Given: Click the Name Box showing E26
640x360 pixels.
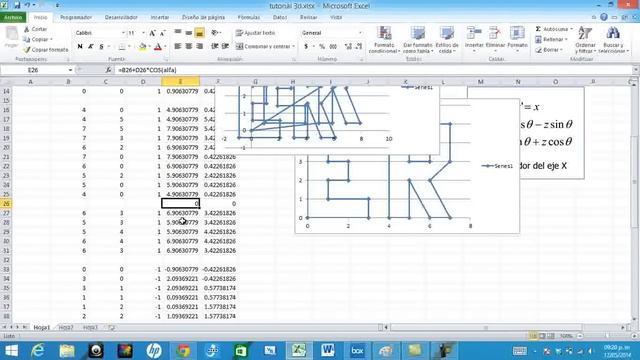Looking at the screenshot, I should [33, 70].
